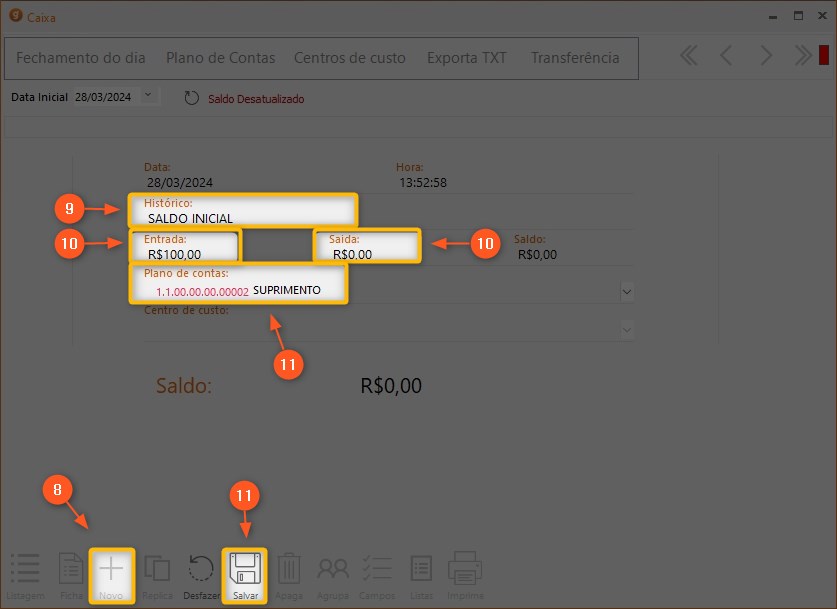Click the Transferência button
Image resolution: width=837 pixels, height=609 pixels.
tap(575, 58)
